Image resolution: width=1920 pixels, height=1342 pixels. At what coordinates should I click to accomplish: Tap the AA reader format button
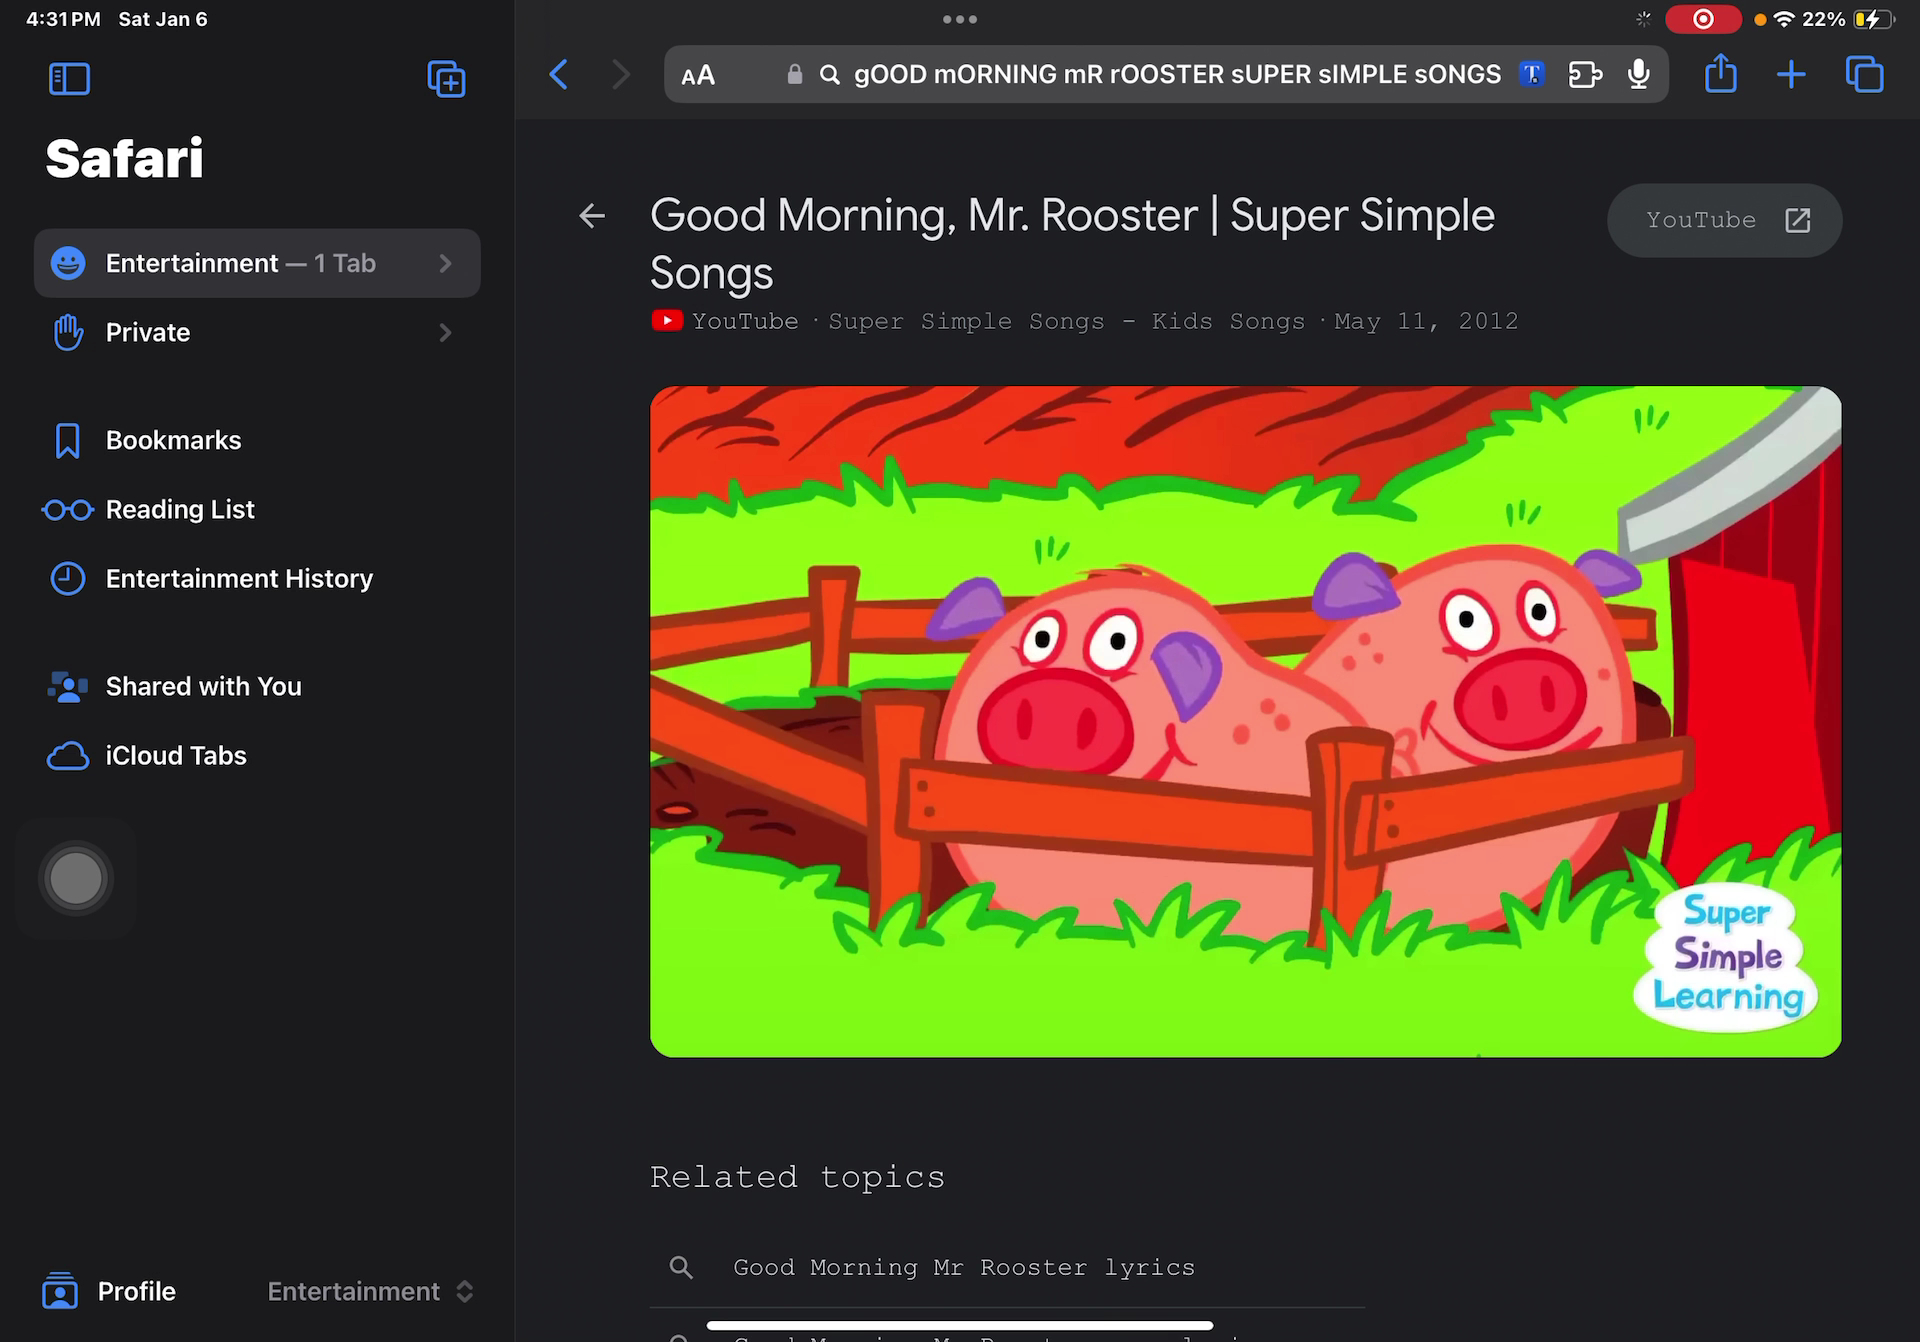698,75
